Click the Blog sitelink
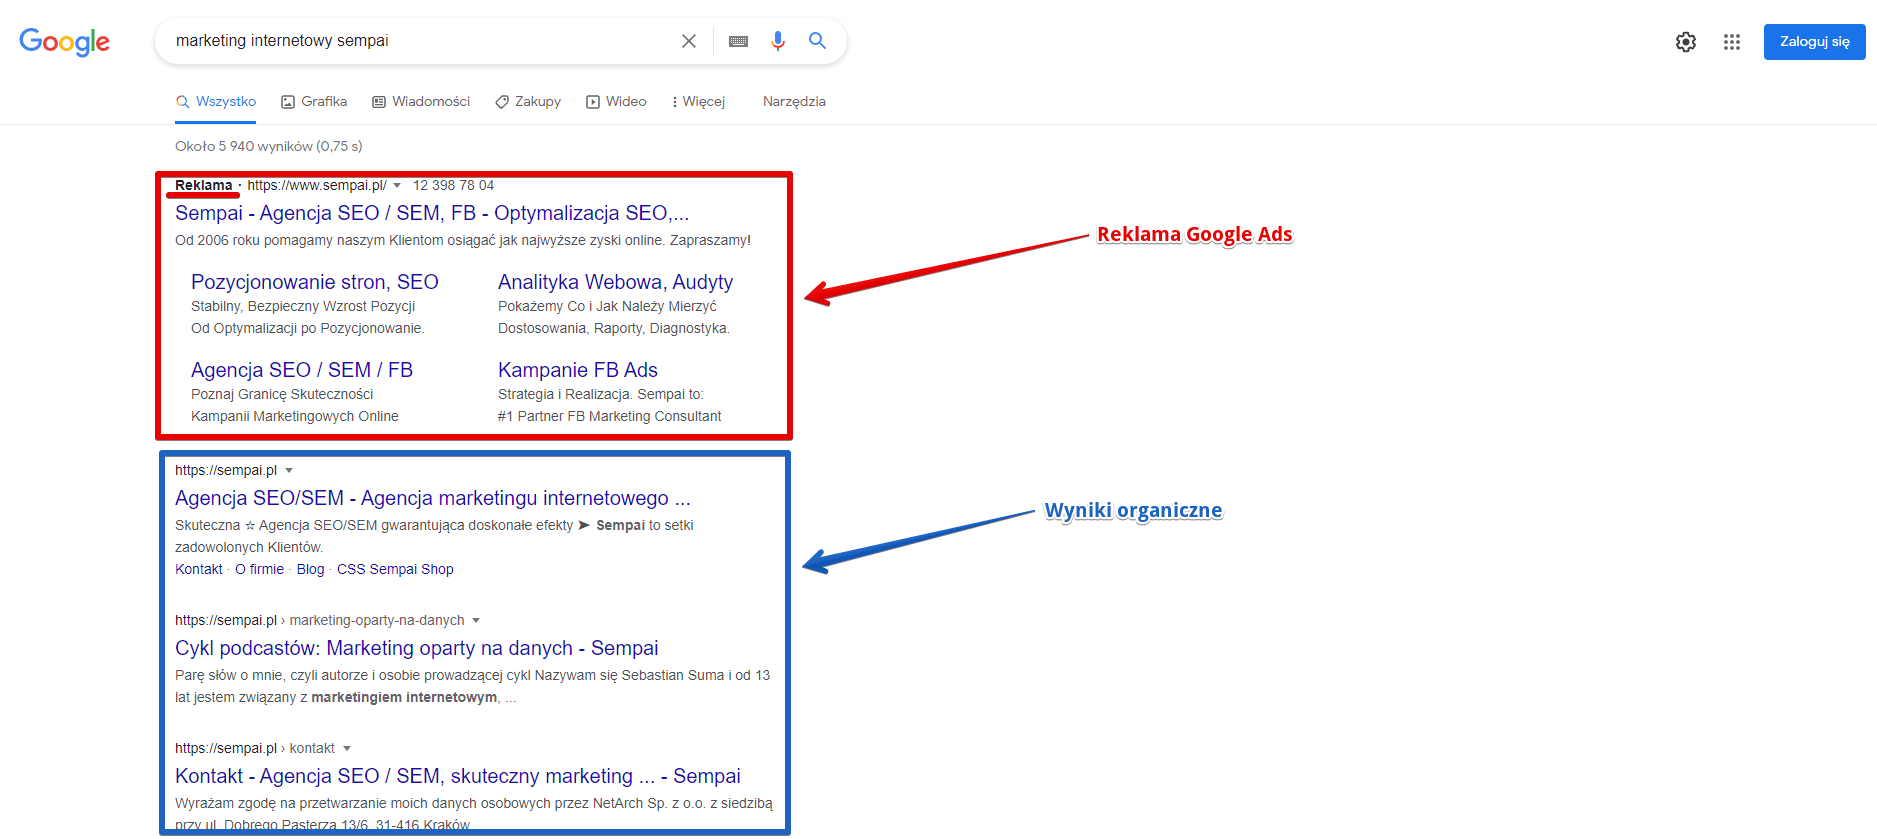This screenshot has width=1877, height=839. (310, 569)
